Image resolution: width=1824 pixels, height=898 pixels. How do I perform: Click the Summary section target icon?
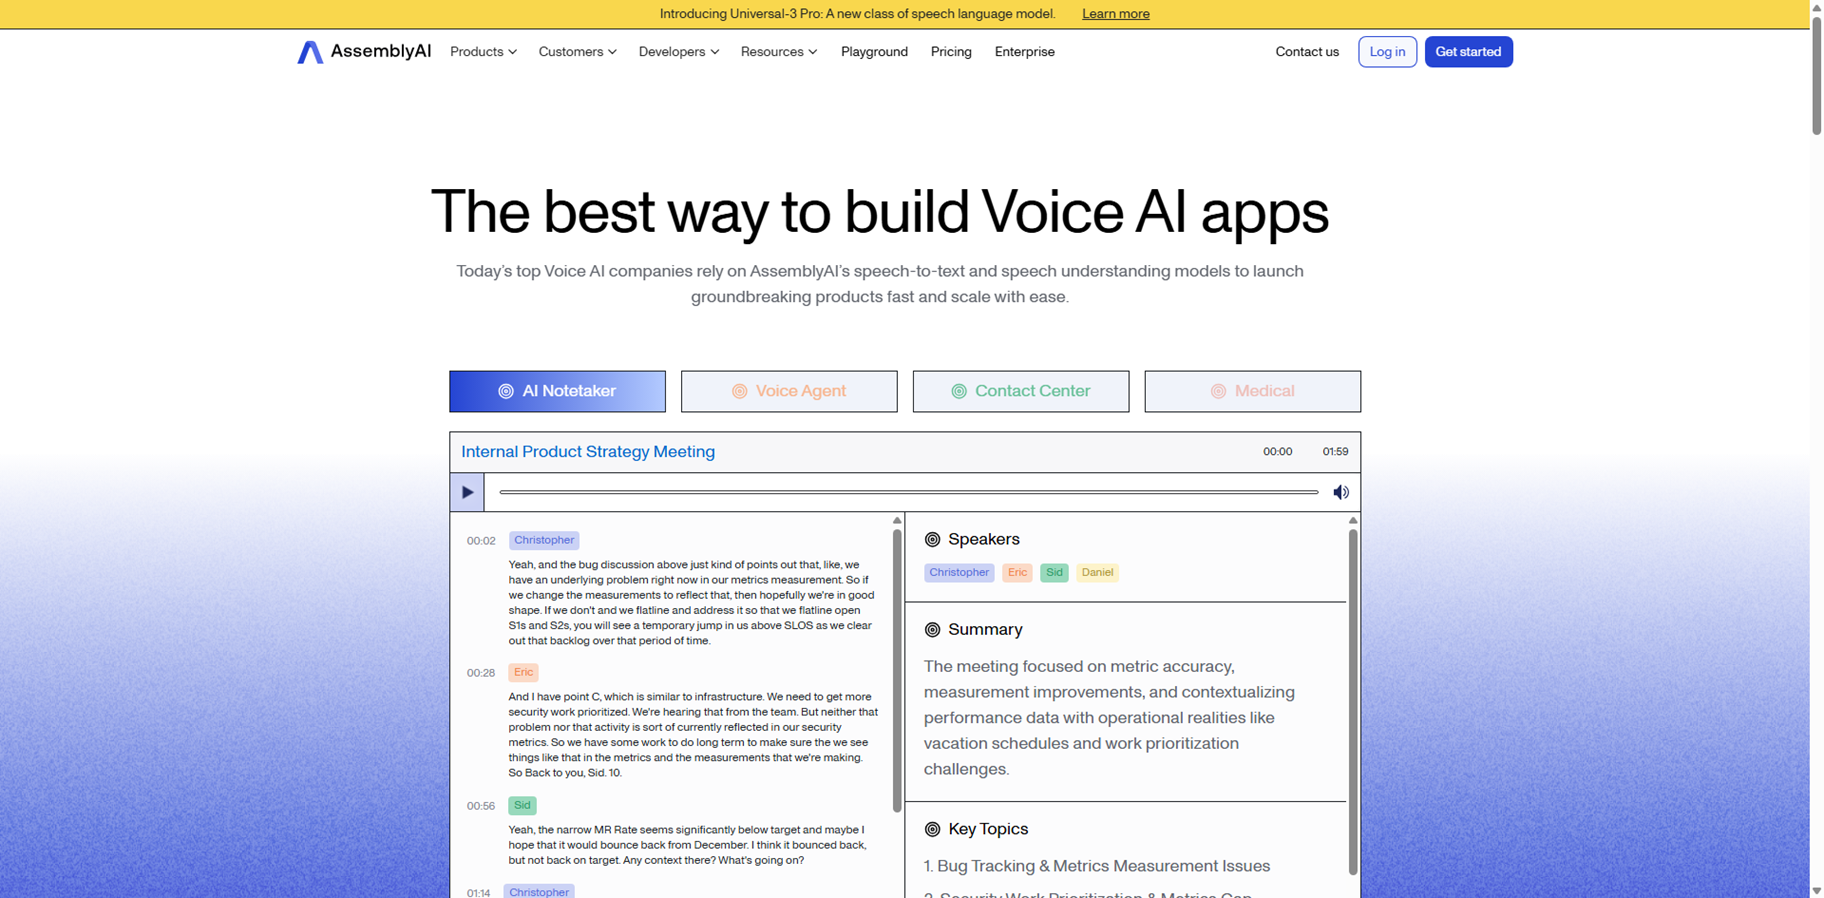[x=932, y=630]
